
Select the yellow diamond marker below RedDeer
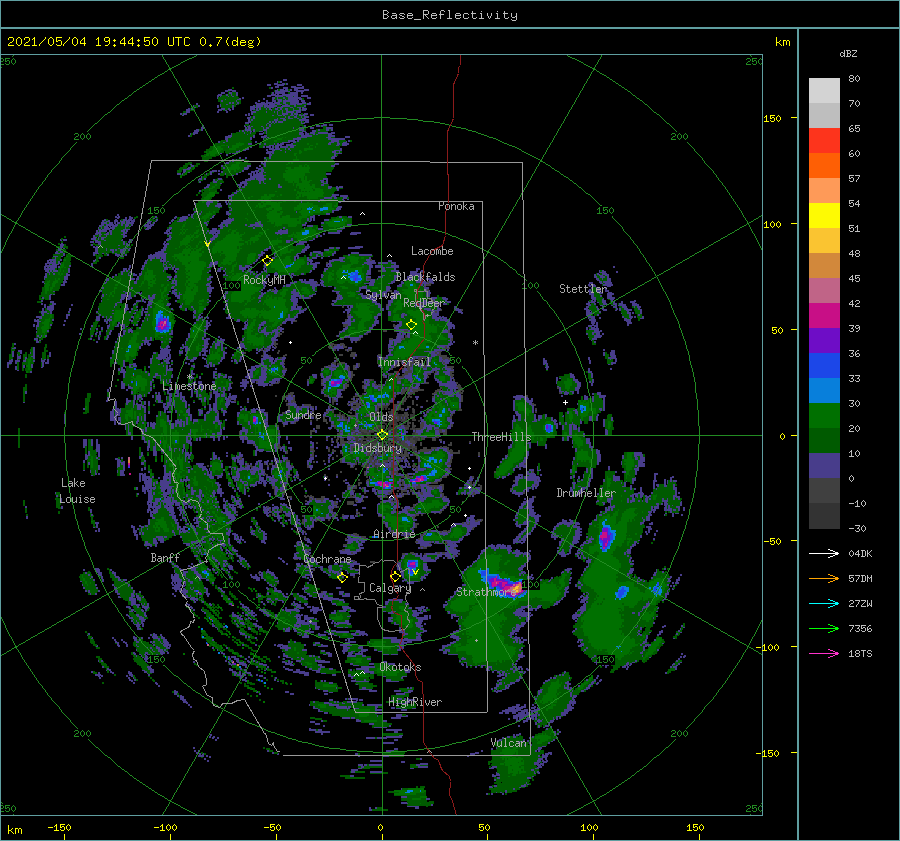click(x=411, y=325)
